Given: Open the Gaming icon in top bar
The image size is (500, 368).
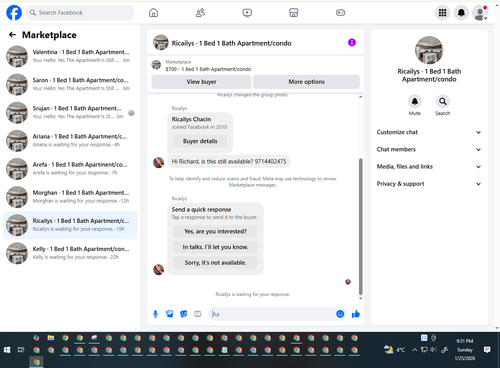Looking at the screenshot, I should click(x=340, y=13).
